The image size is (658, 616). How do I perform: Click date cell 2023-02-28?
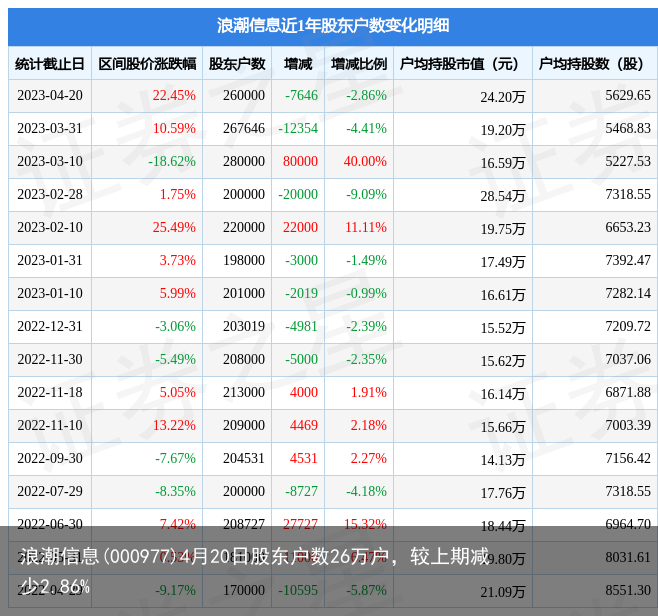click(x=50, y=194)
